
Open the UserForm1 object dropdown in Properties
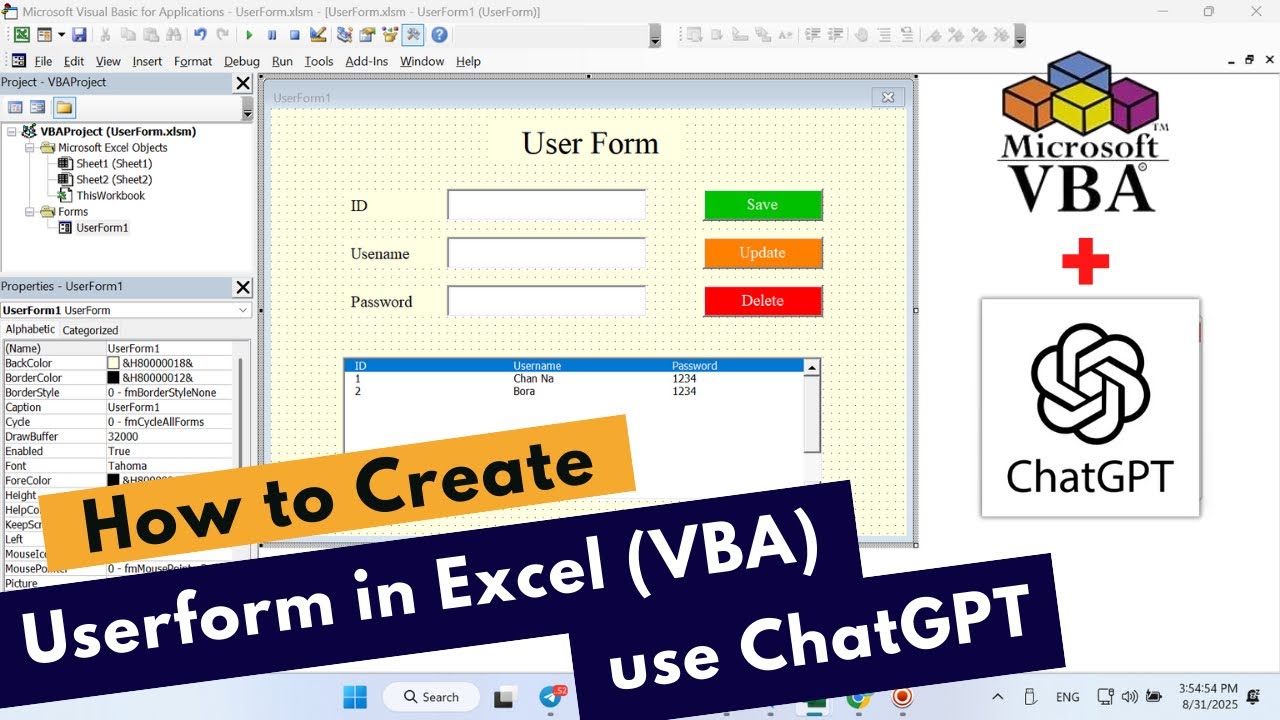pyautogui.click(x=242, y=310)
